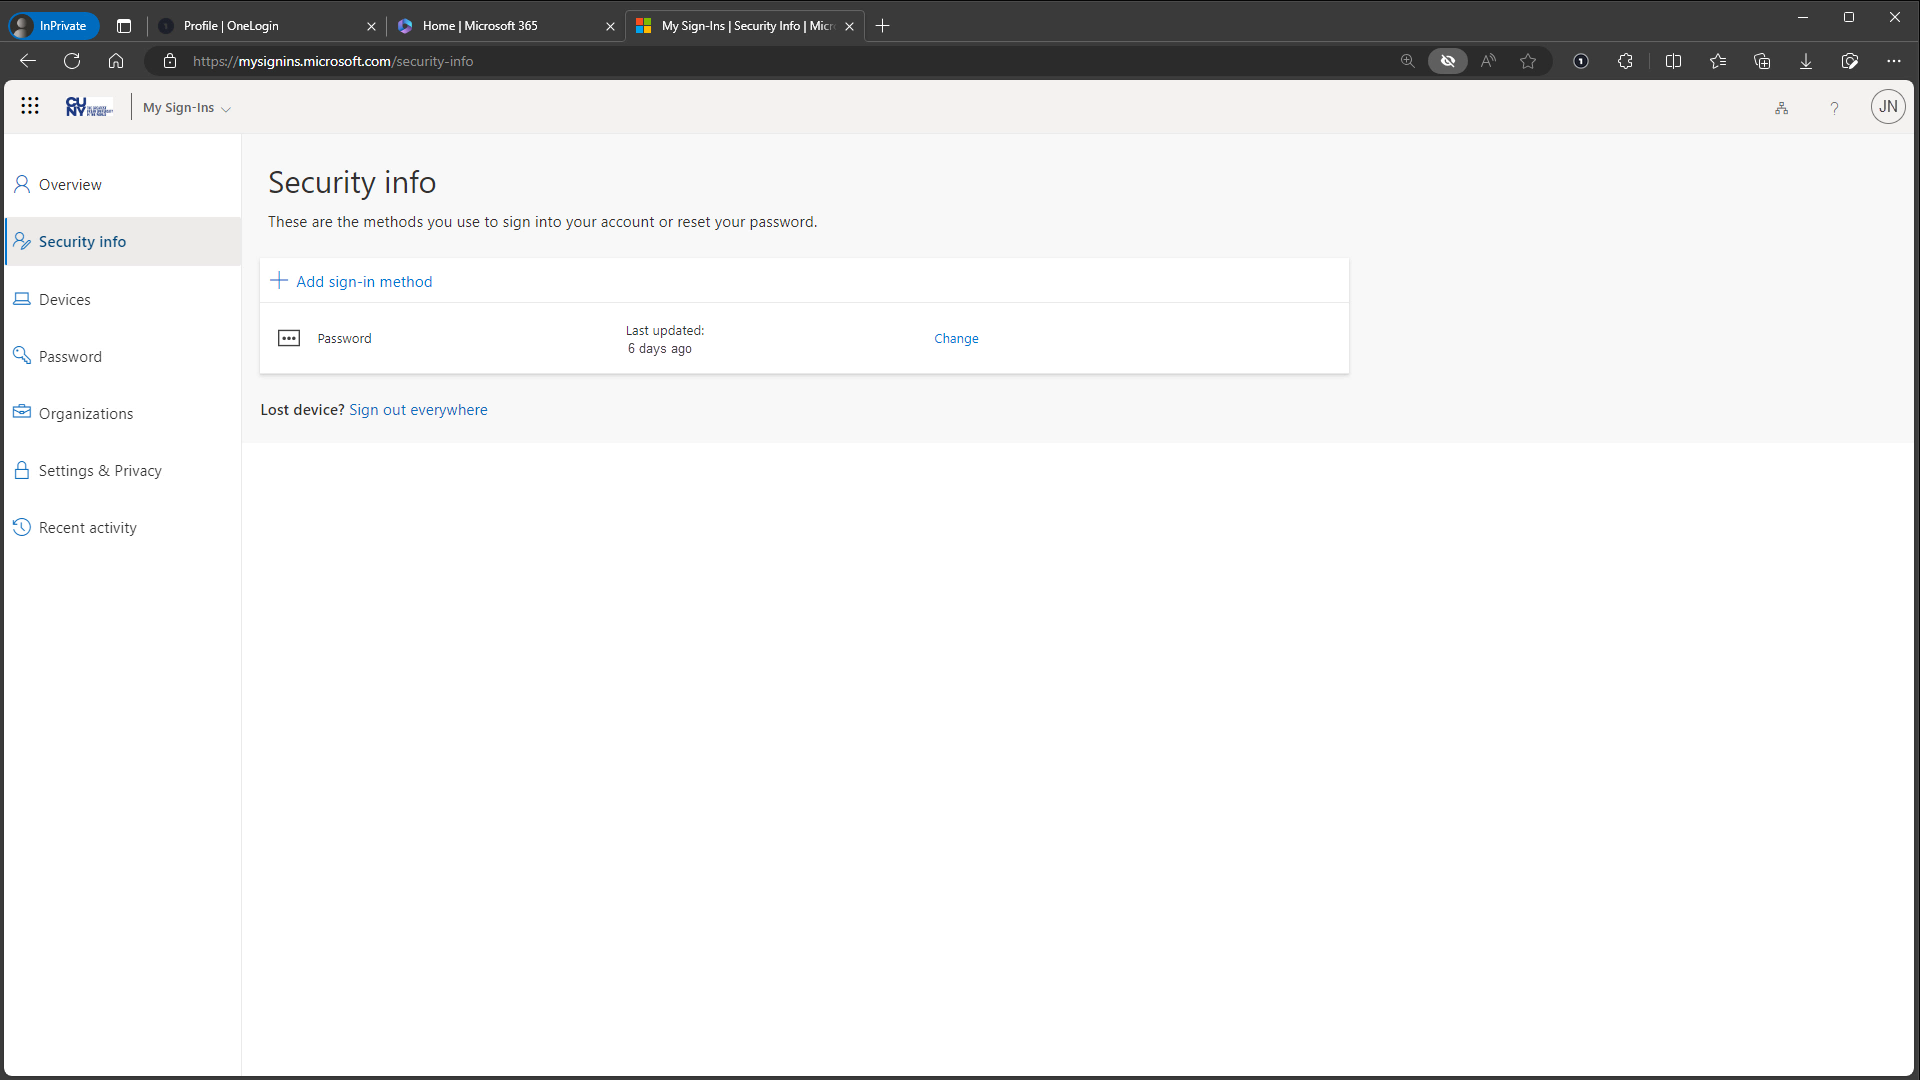Select Devices in the left navigation
The width and height of the screenshot is (1920, 1080).
(64, 300)
